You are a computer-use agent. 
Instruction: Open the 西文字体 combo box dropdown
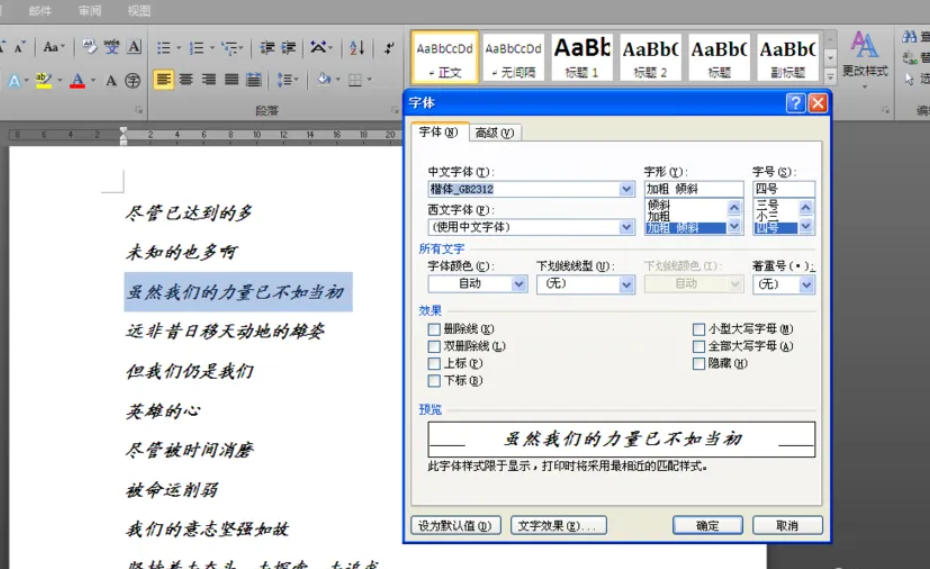[627, 227]
